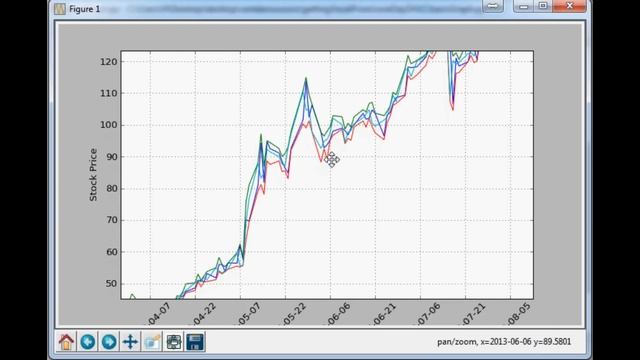Click the 08-05 date tick label
Screen dimensions: 640x360
point(519,315)
